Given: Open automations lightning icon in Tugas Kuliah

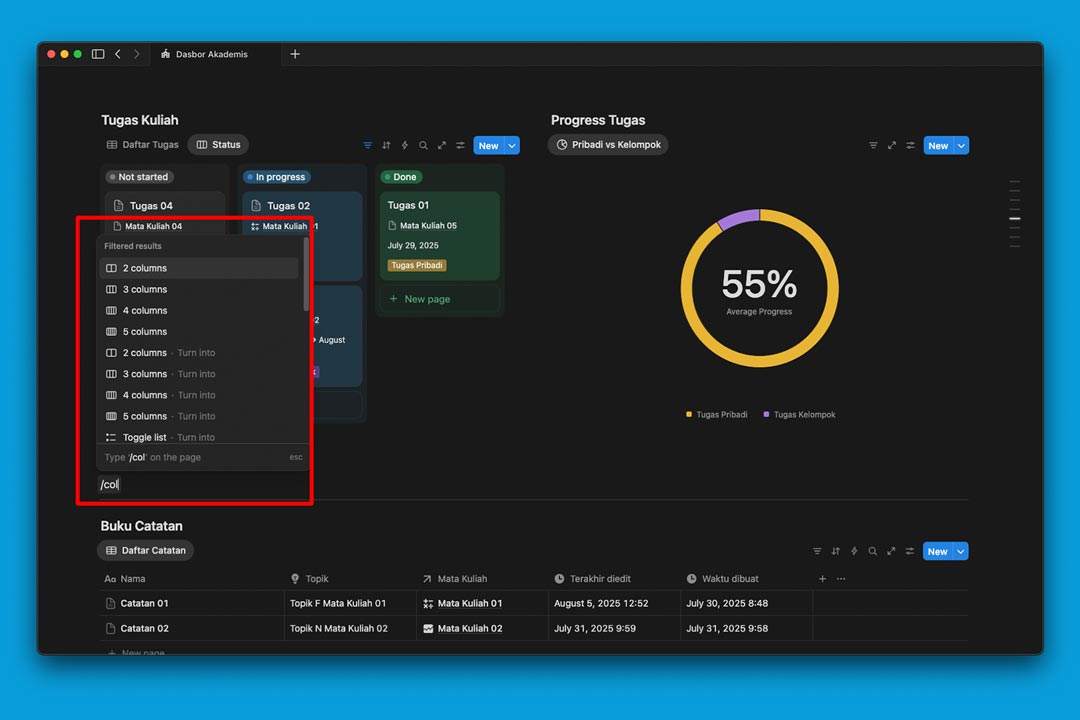Looking at the screenshot, I should pos(405,145).
